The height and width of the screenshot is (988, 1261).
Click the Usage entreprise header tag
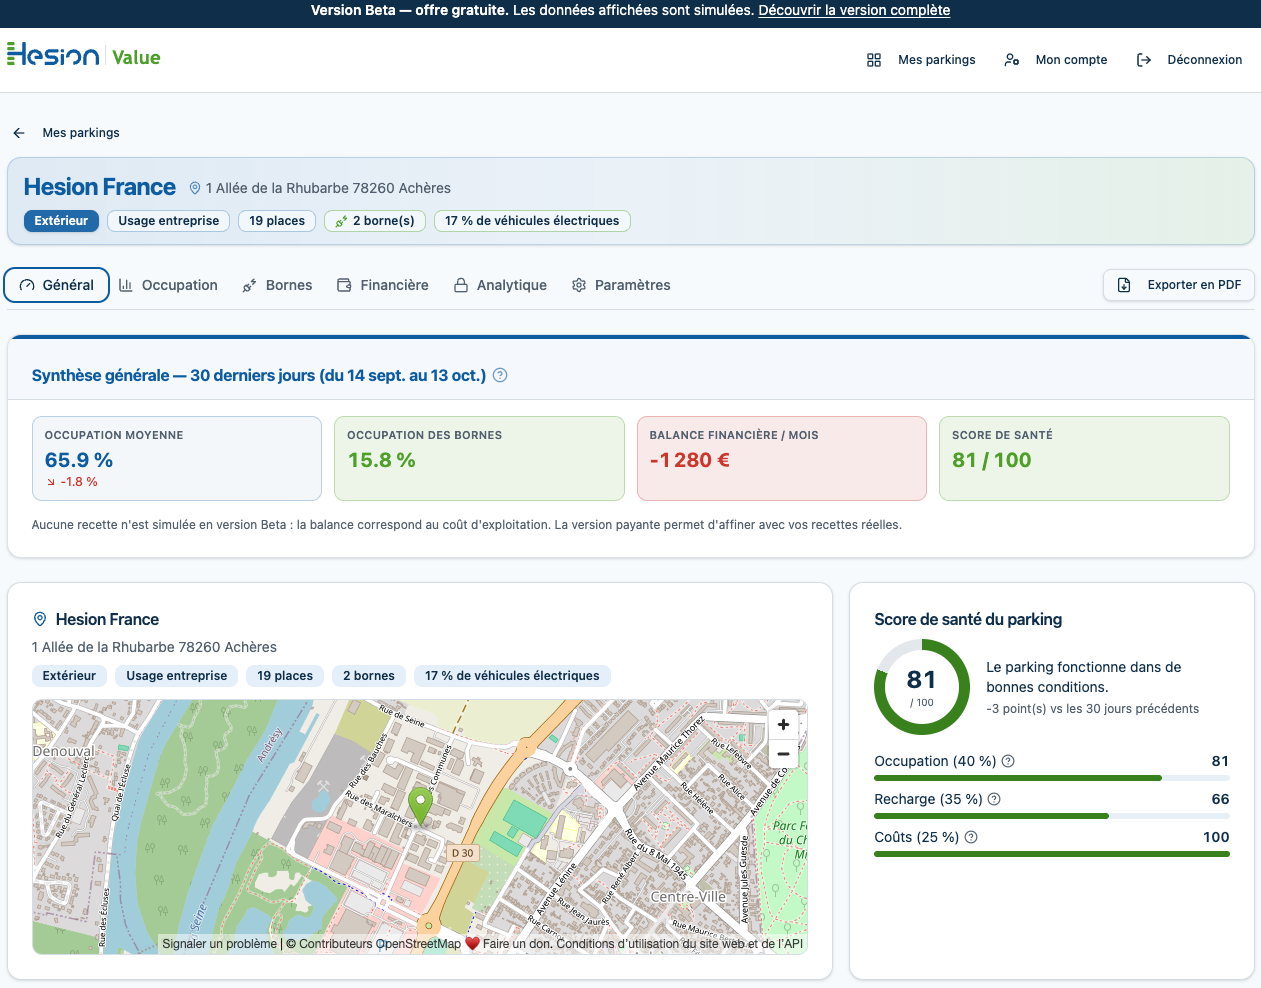coord(168,221)
